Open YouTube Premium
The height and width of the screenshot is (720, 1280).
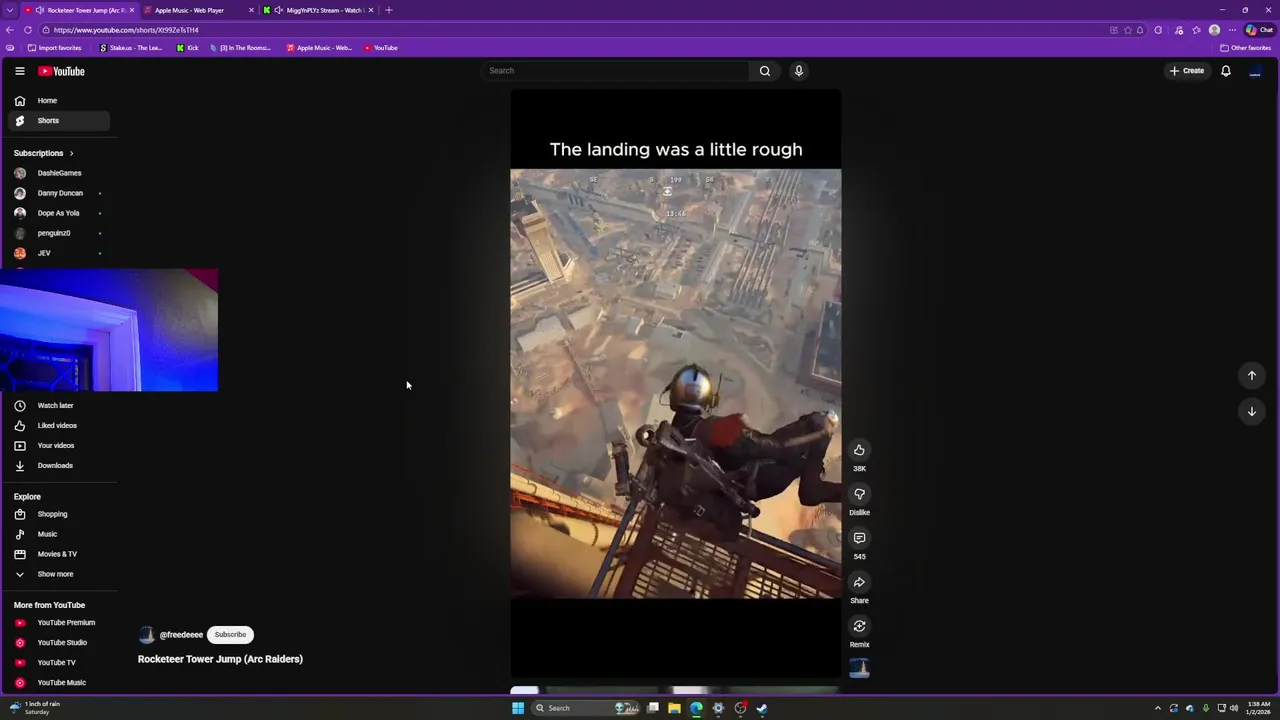tap(59, 623)
